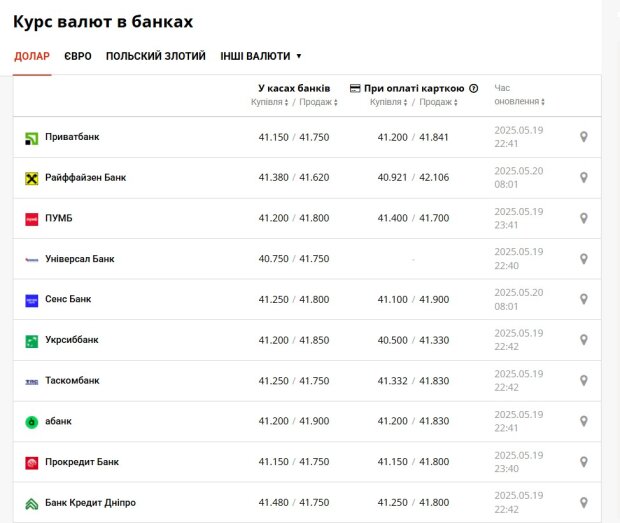Select the ПОЛЬСКИЙ ЗЛОТИЙ tab
620x523 pixels.
tap(155, 56)
